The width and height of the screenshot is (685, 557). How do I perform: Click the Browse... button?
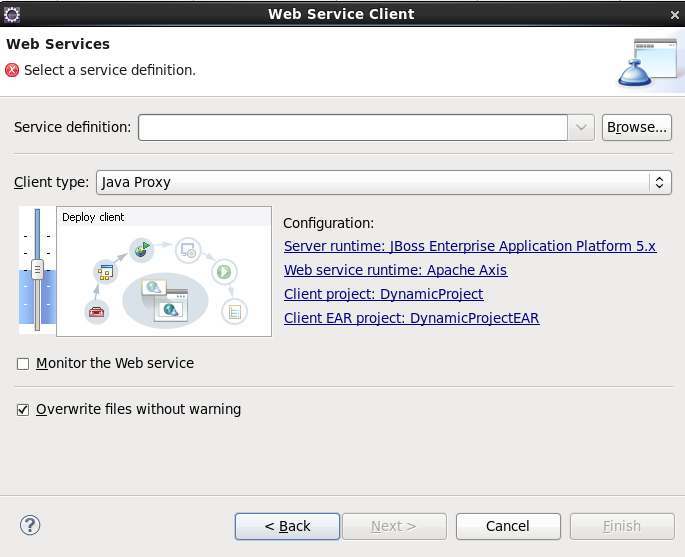636,128
